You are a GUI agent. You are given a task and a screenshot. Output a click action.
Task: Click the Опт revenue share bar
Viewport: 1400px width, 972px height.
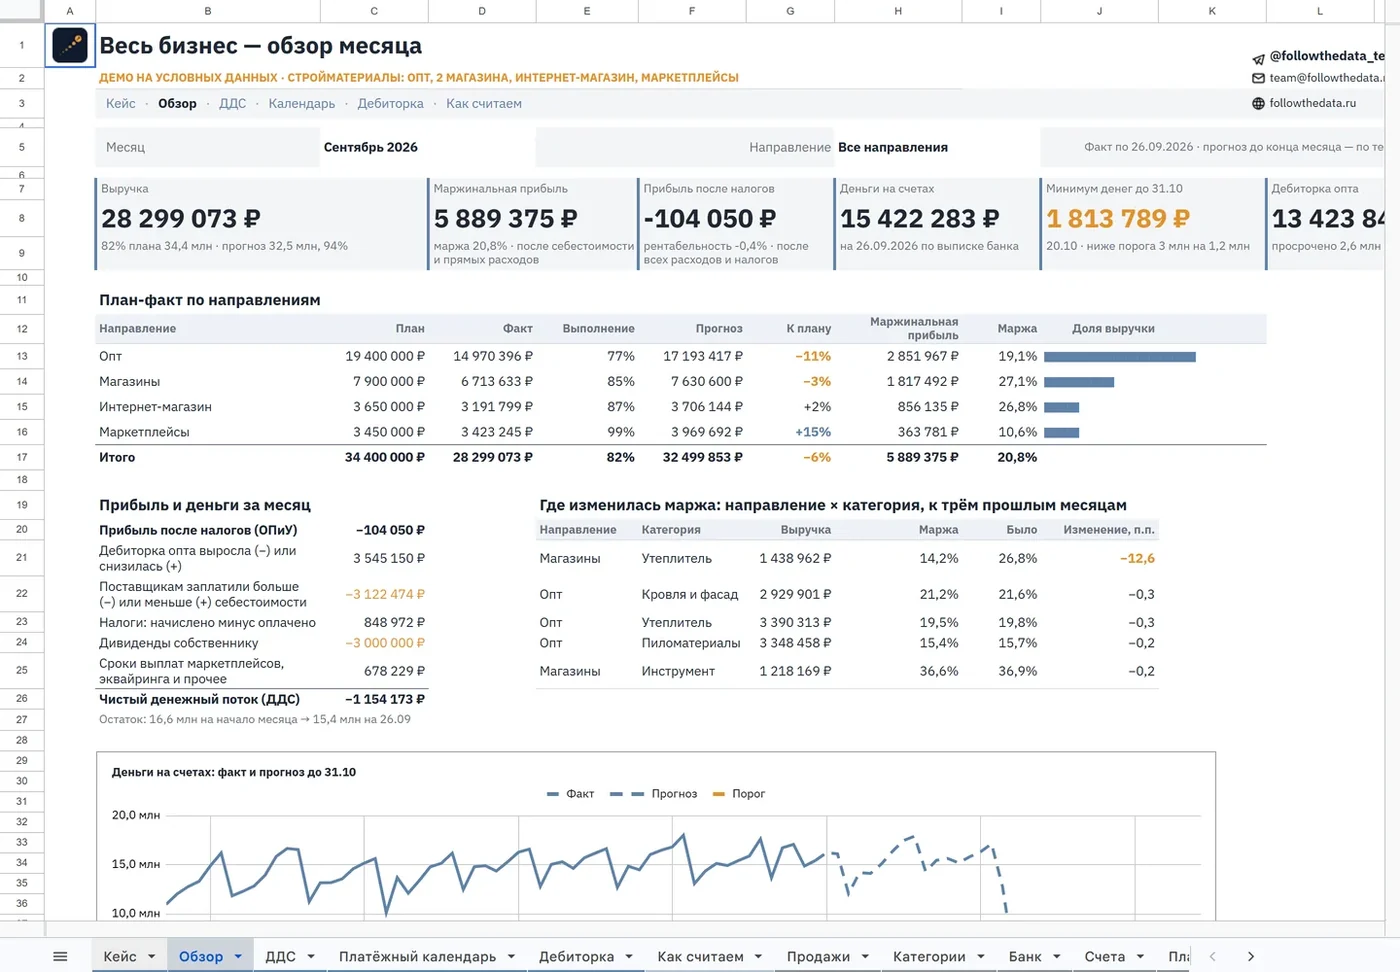(1120, 357)
